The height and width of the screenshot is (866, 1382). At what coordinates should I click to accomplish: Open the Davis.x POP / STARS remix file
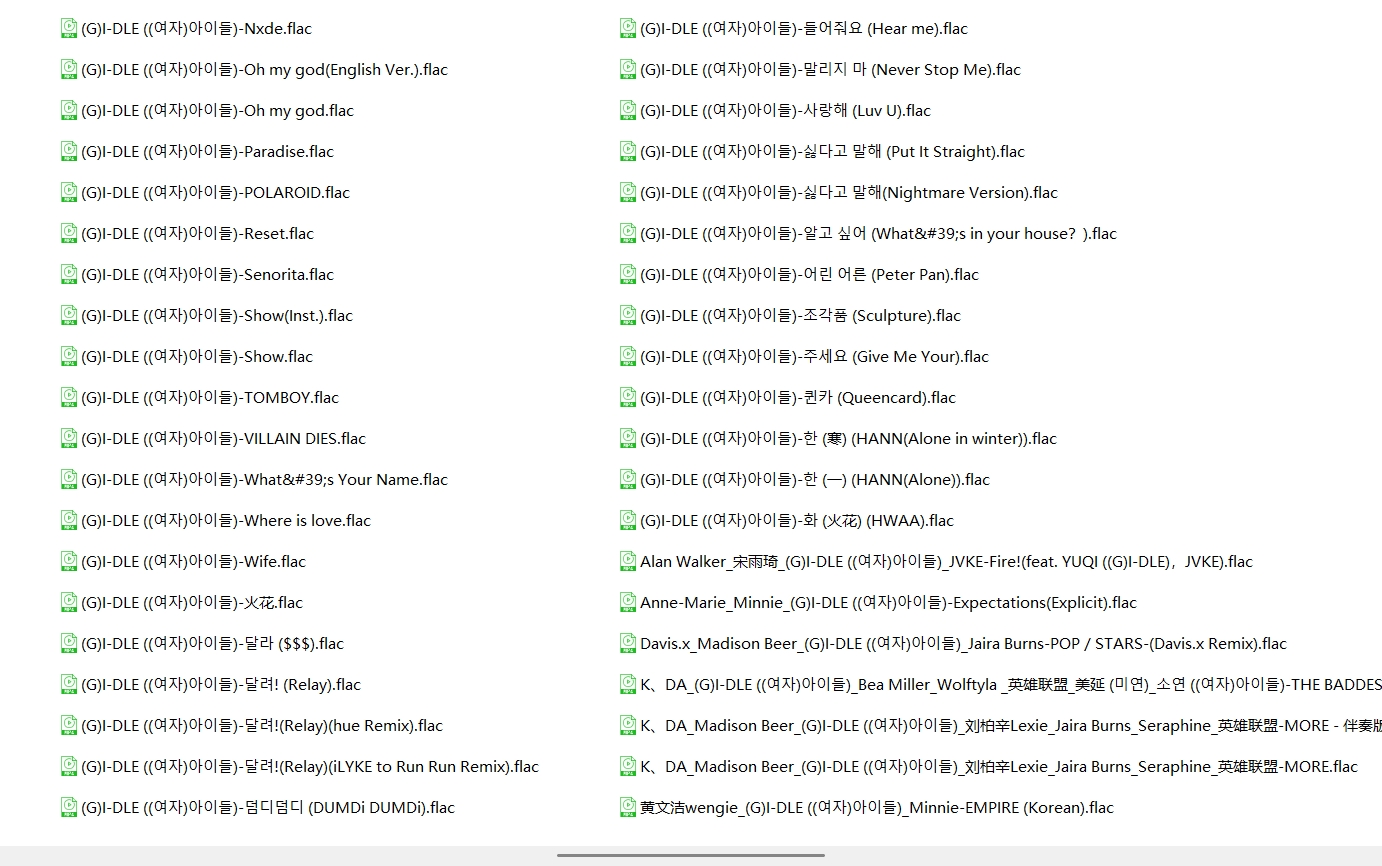(x=963, y=643)
